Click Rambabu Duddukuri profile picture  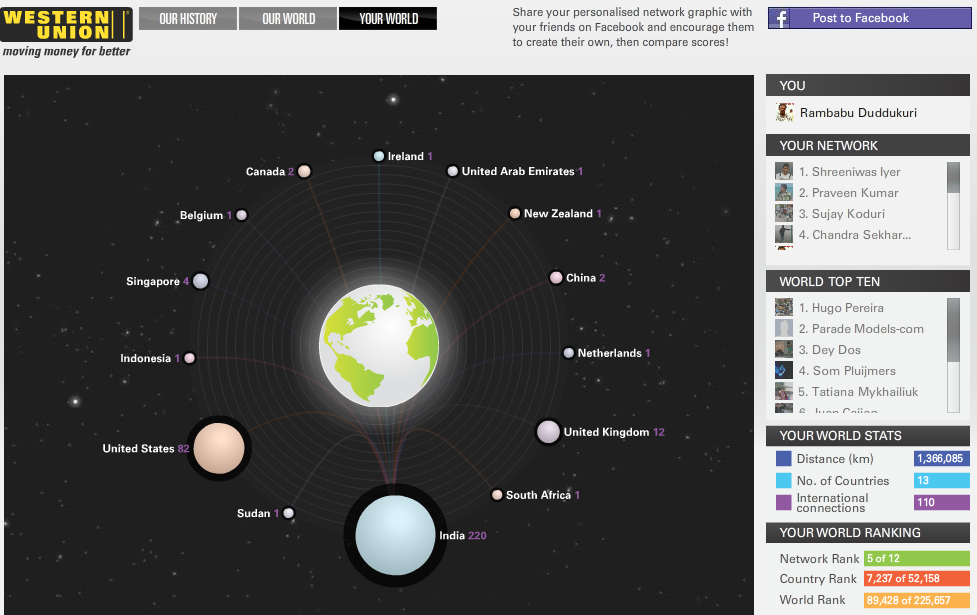784,112
